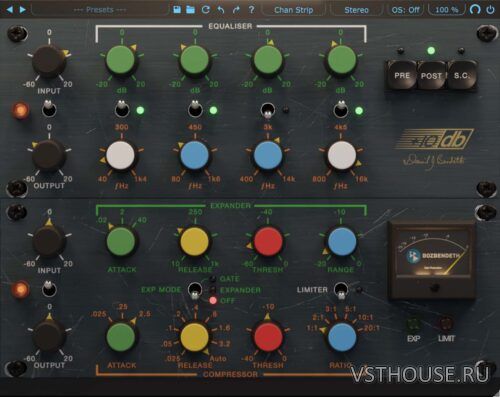Image resolution: width=500 pixels, height=397 pixels.
Task: Save preset with the floppy disk icon
Action: [x=177, y=10]
